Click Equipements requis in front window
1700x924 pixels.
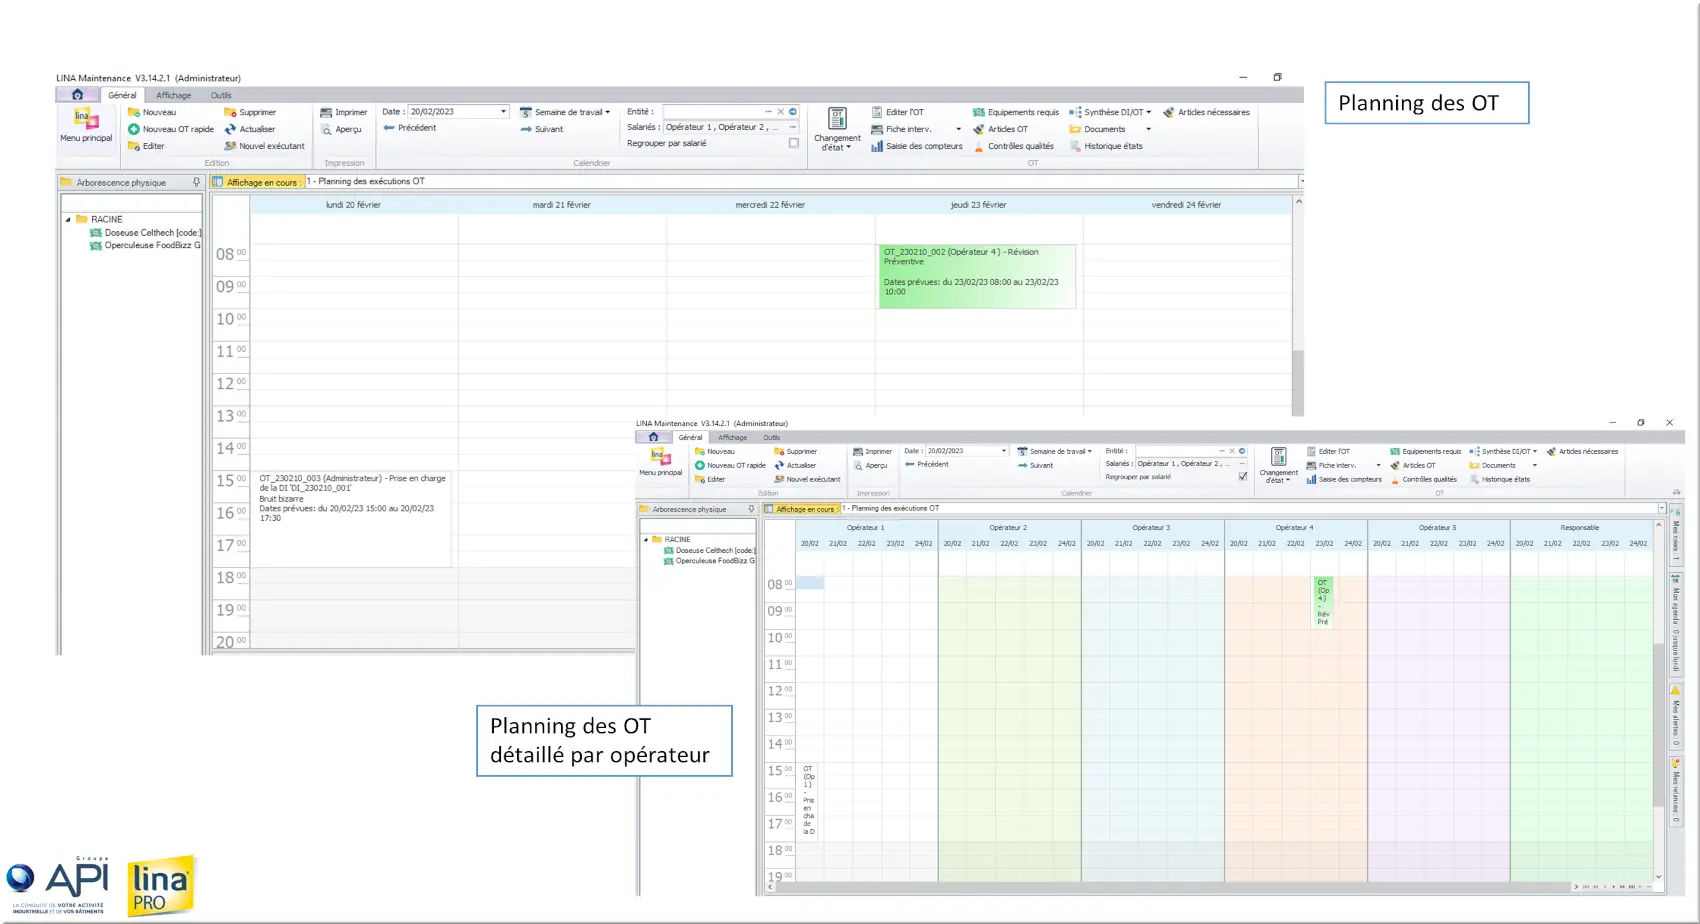click(1425, 451)
